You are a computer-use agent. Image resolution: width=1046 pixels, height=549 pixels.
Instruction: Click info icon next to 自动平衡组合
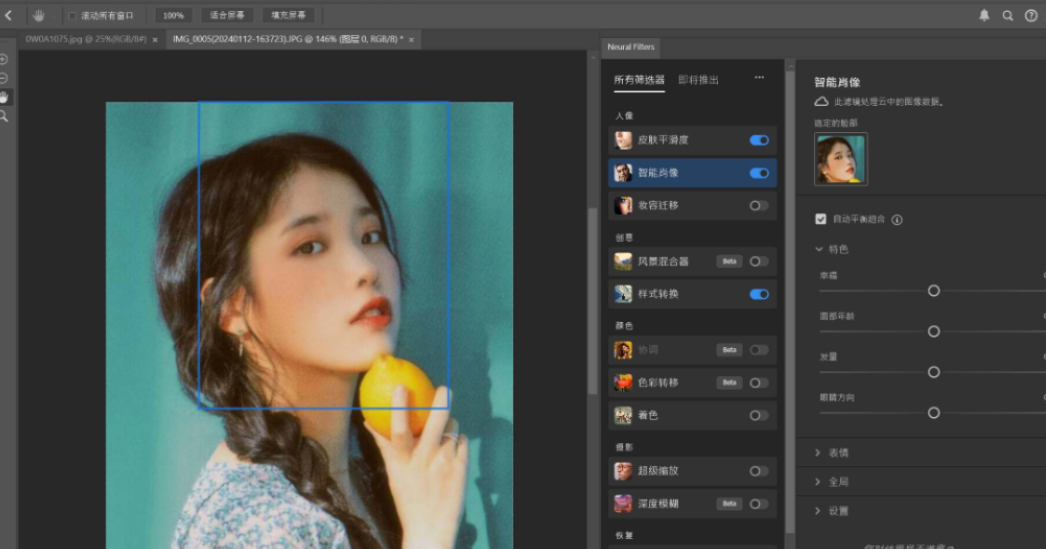click(897, 219)
